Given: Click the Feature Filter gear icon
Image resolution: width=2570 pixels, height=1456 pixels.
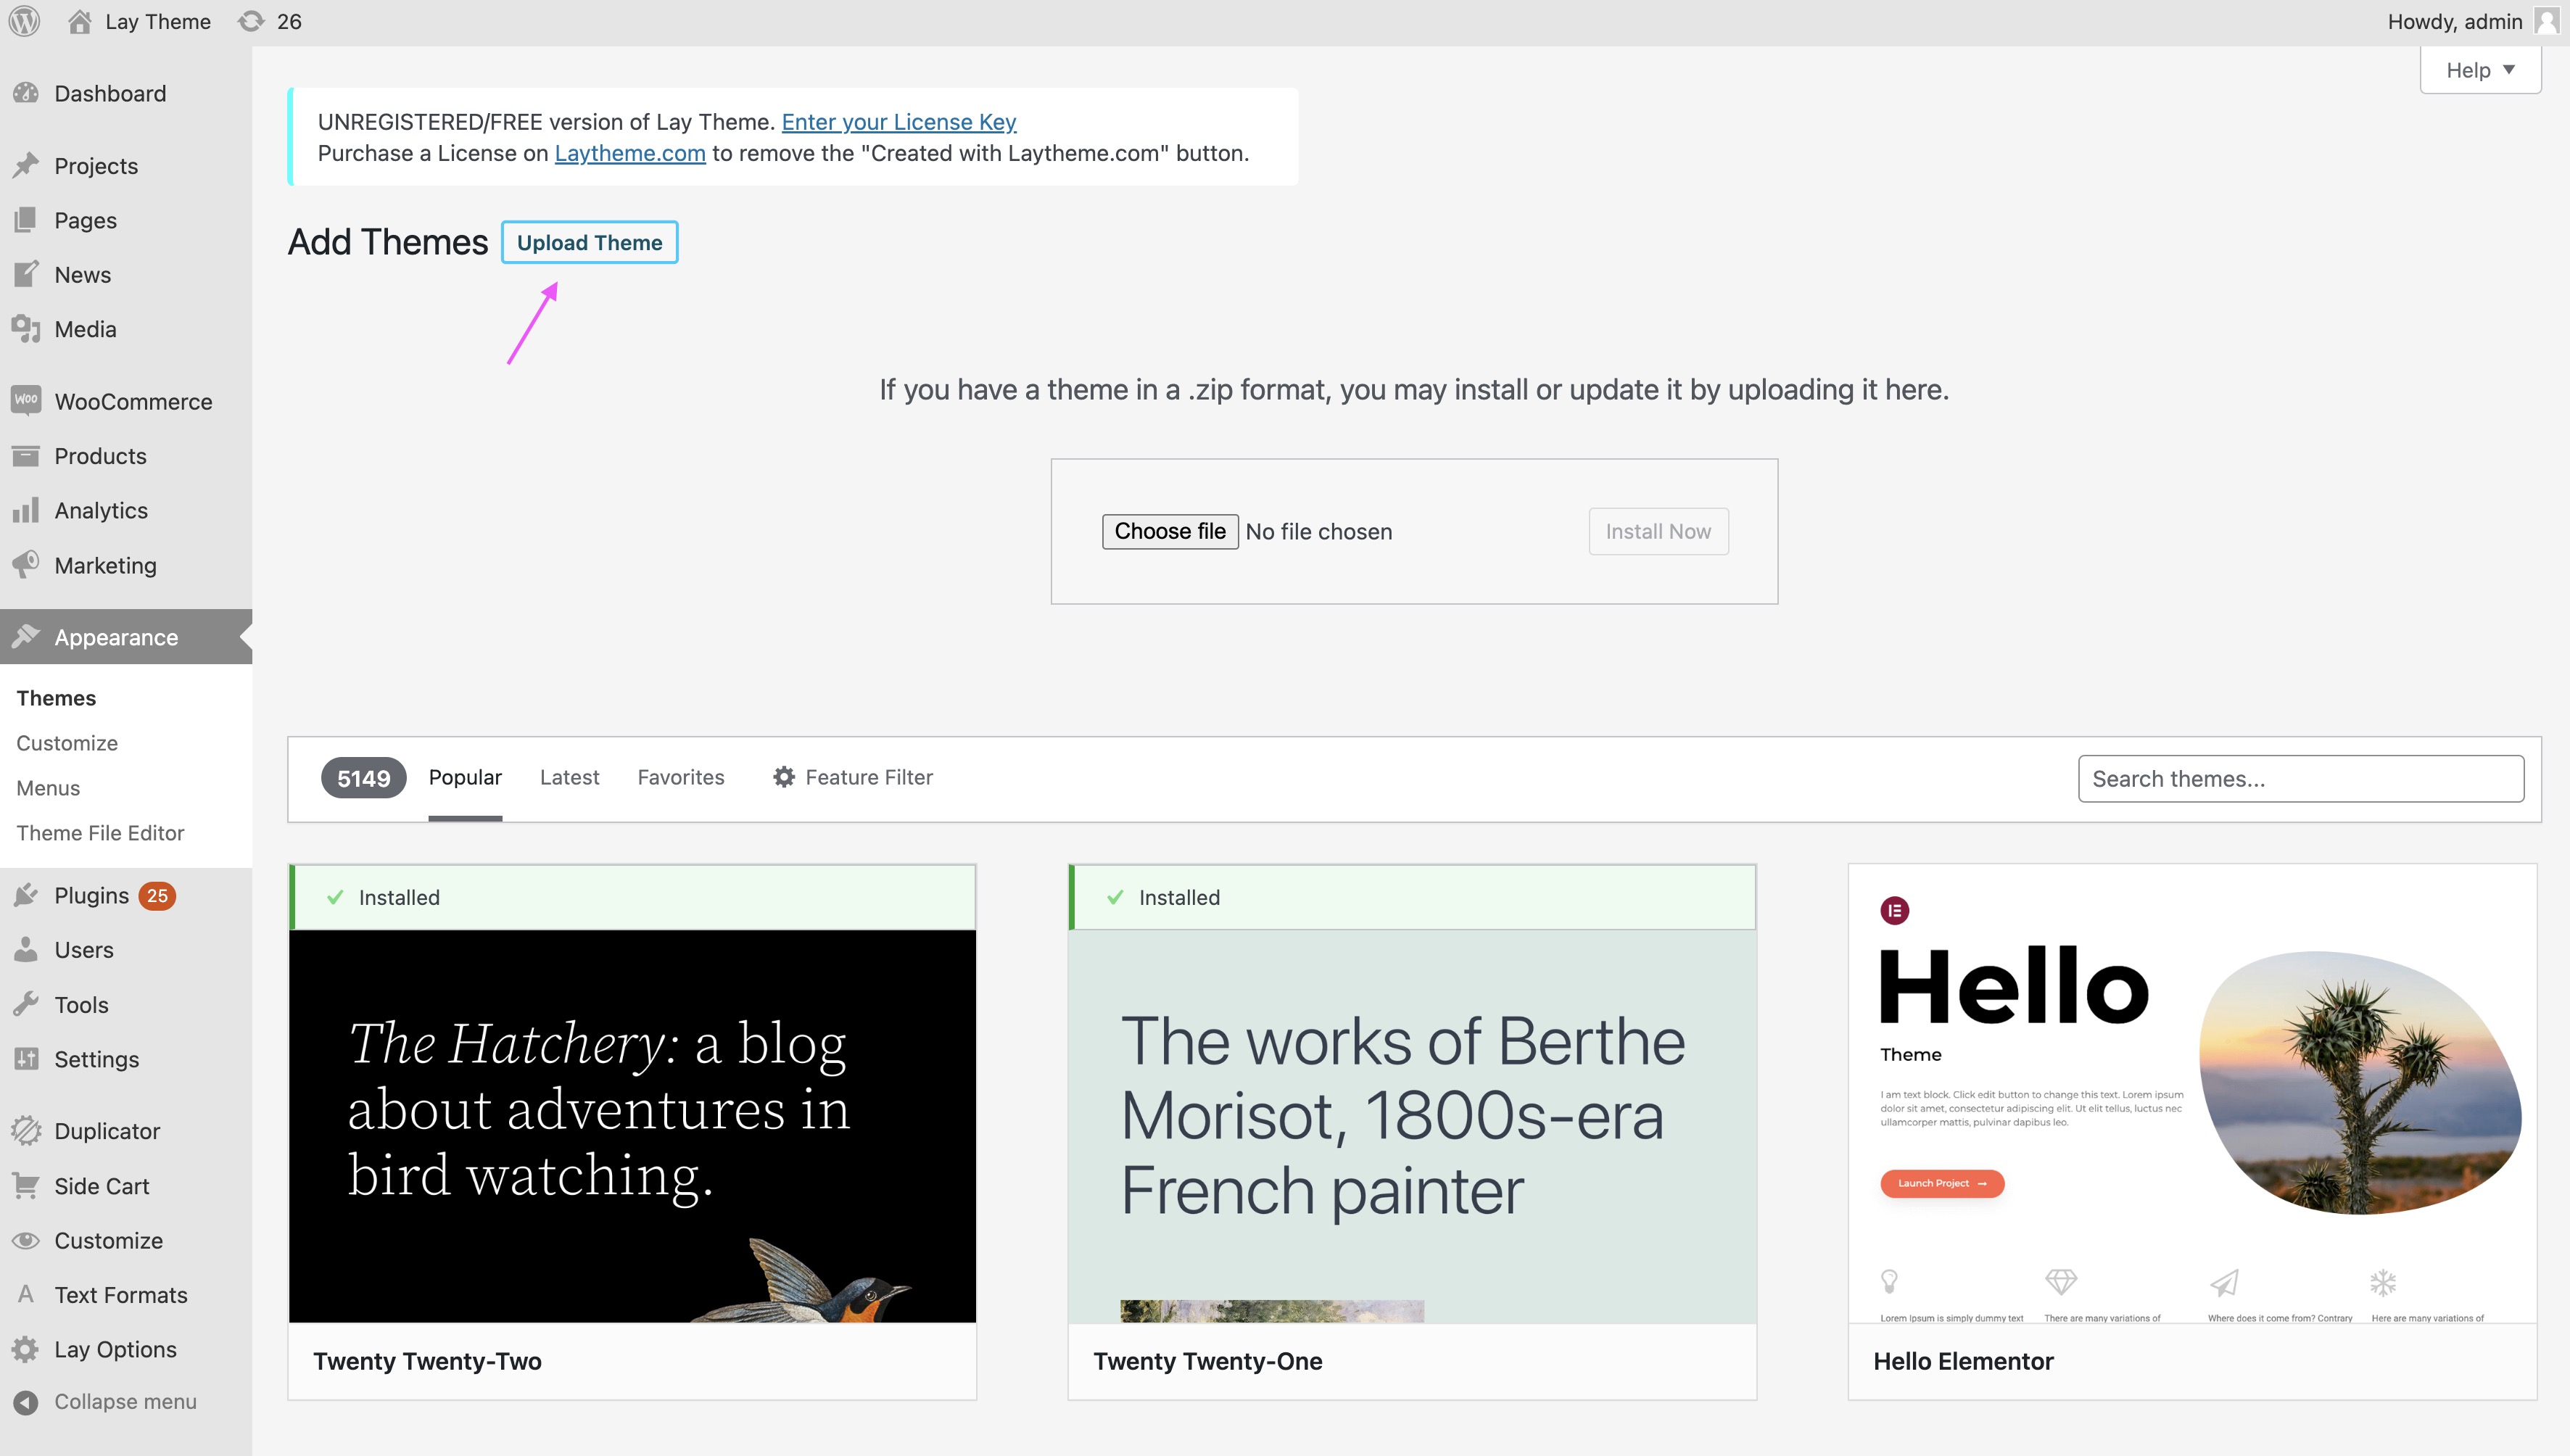Looking at the screenshot, I should (x=784, y=777).
